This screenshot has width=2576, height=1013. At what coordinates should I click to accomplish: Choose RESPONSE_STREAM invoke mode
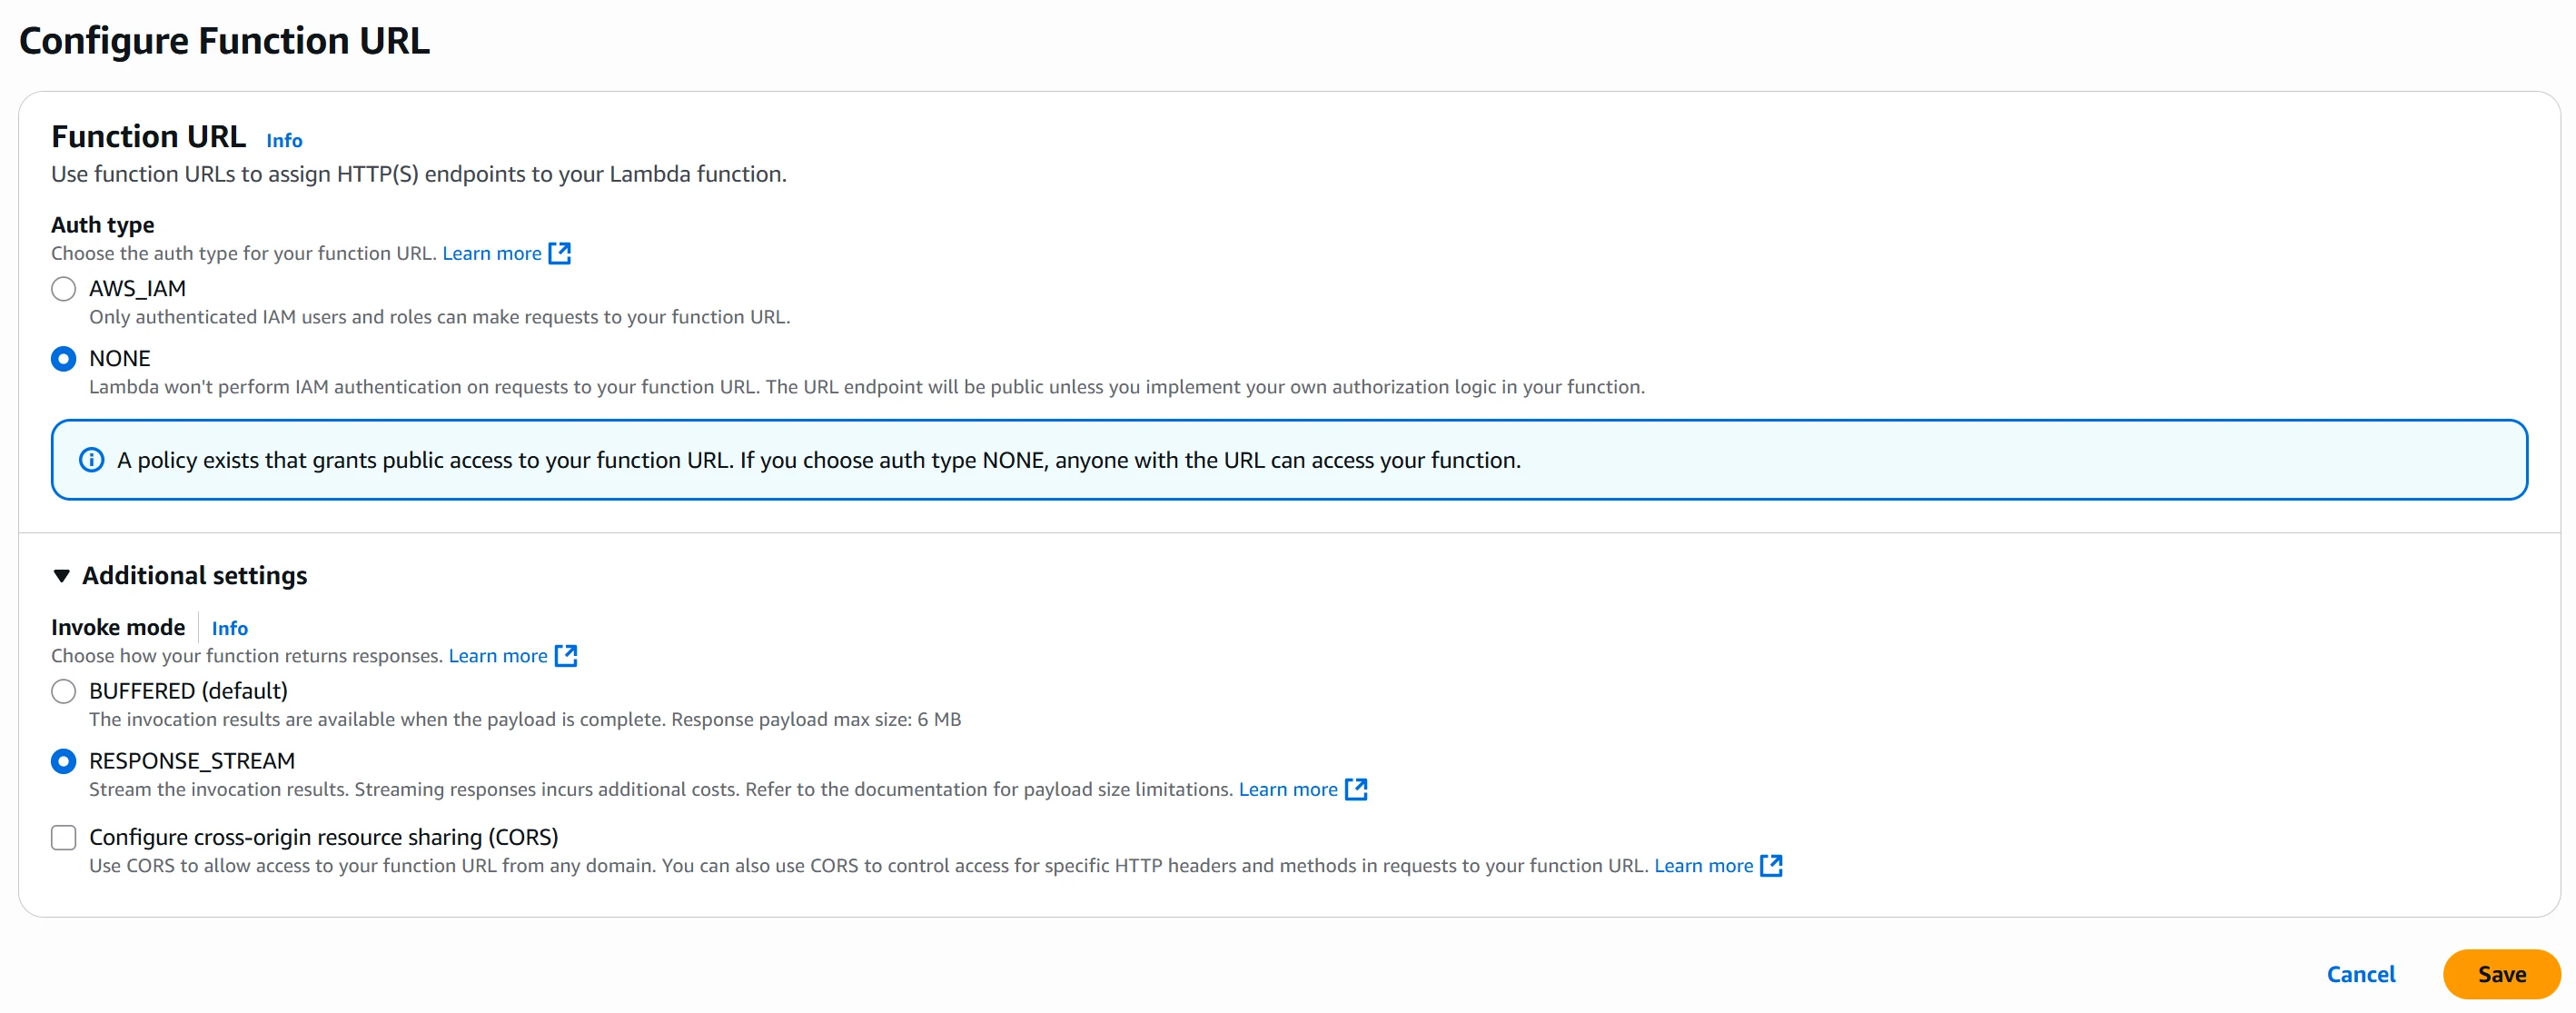pos(64,761)
